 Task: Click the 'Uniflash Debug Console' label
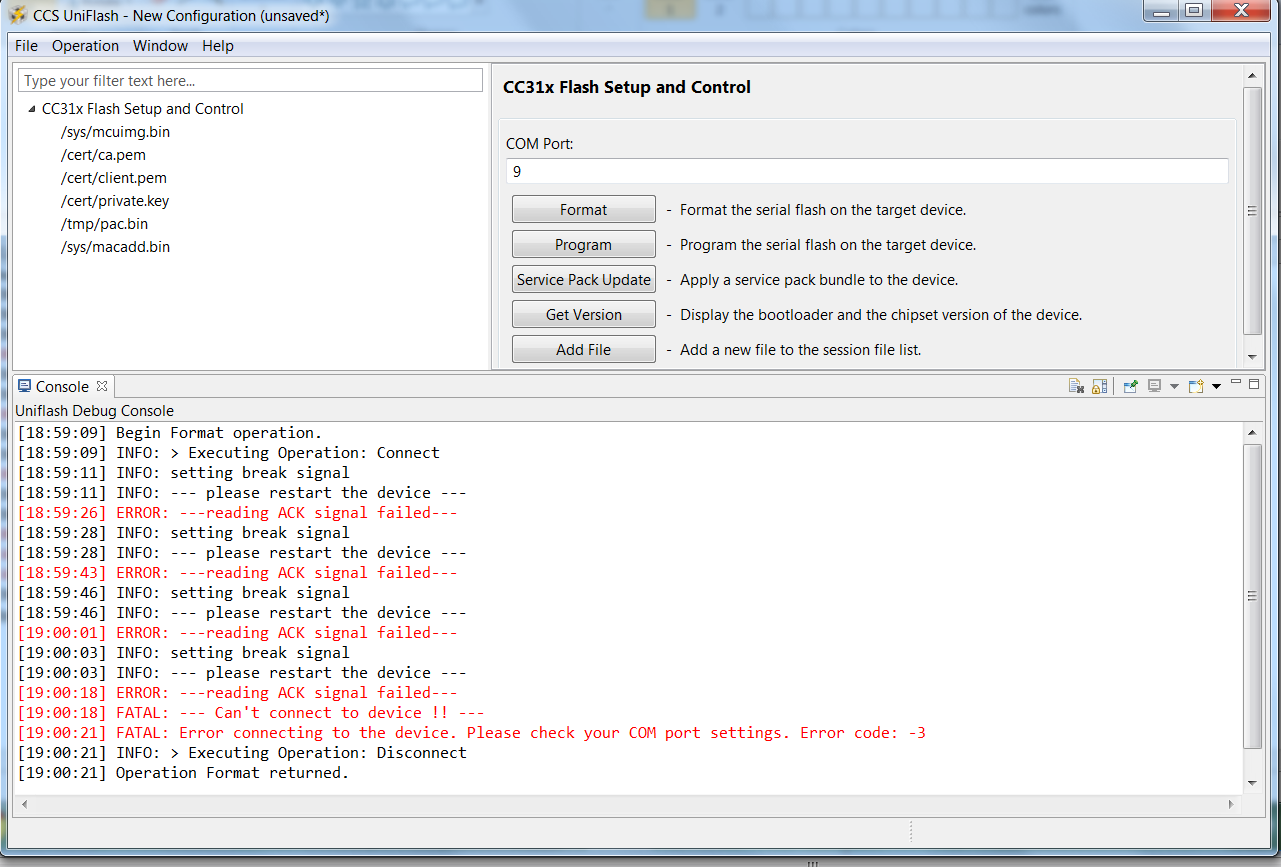click(x=94, y=411)
